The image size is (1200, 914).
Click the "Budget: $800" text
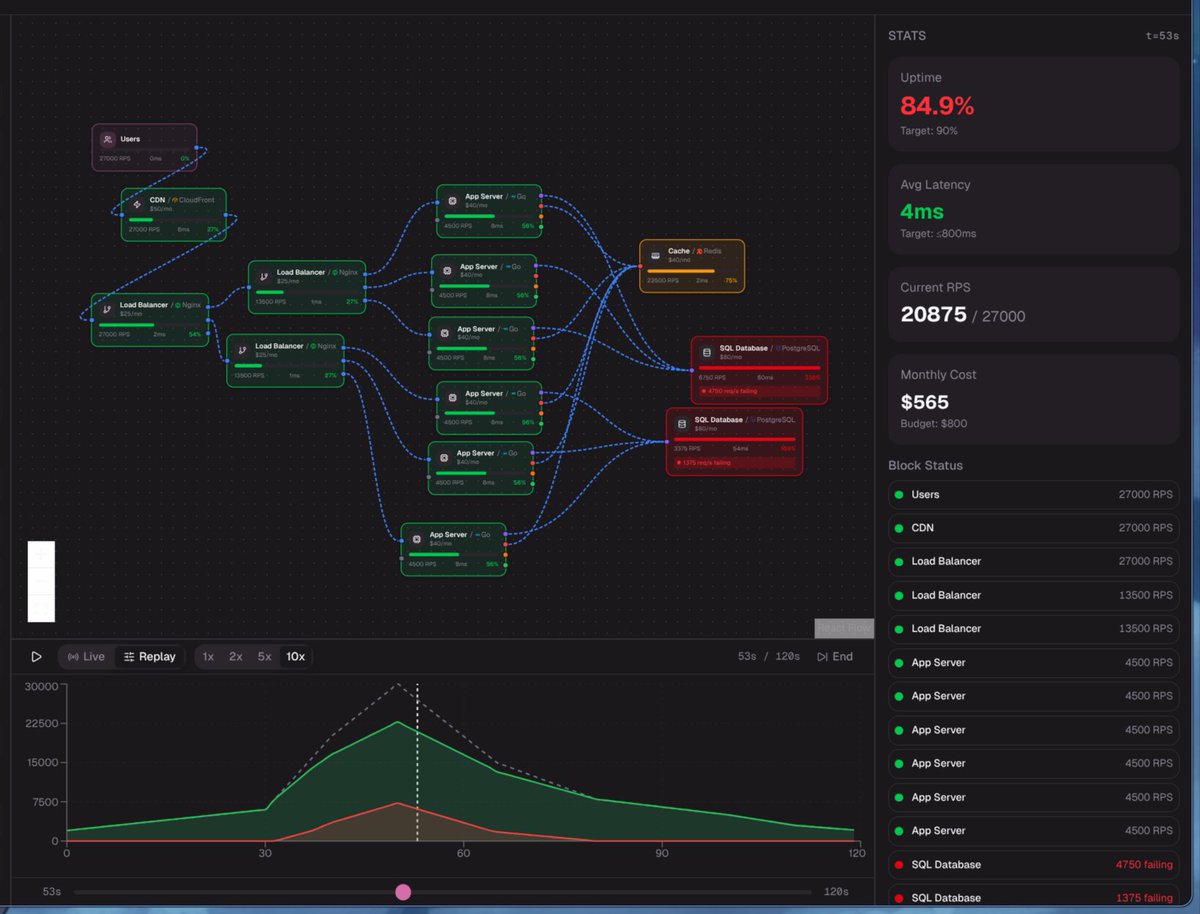(934, 424)
